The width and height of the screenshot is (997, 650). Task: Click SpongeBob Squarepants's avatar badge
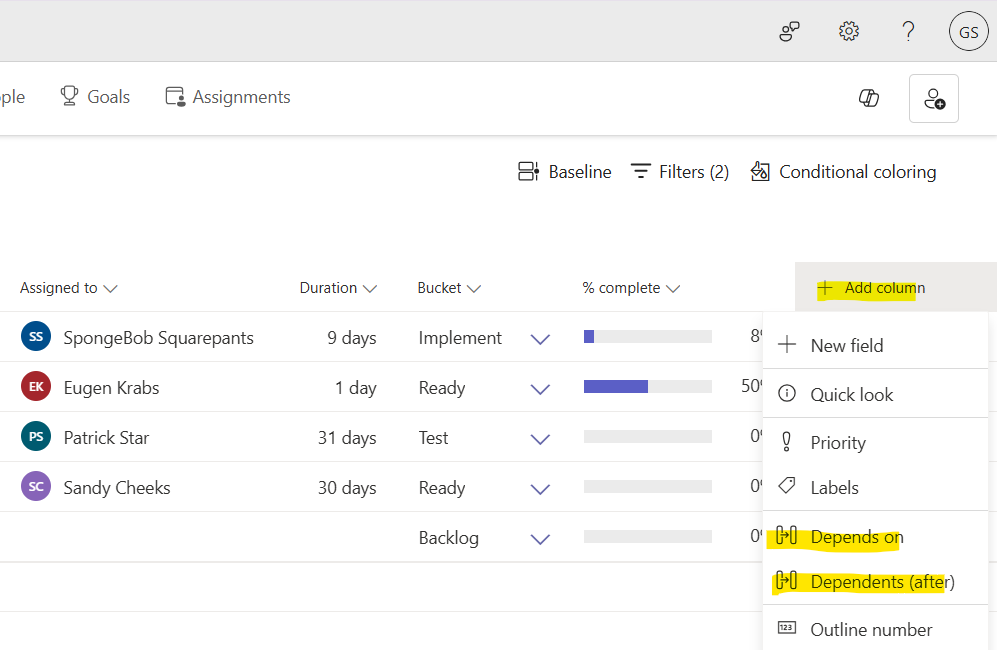[35, 337]
